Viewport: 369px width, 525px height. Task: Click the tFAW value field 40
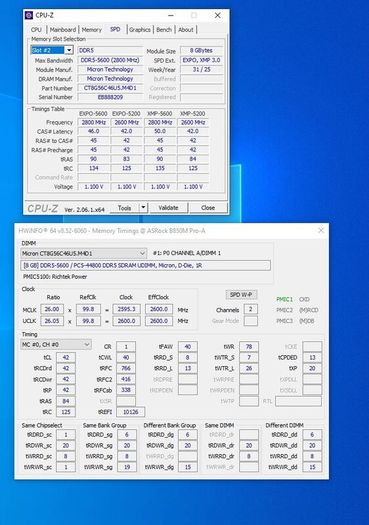188,347
